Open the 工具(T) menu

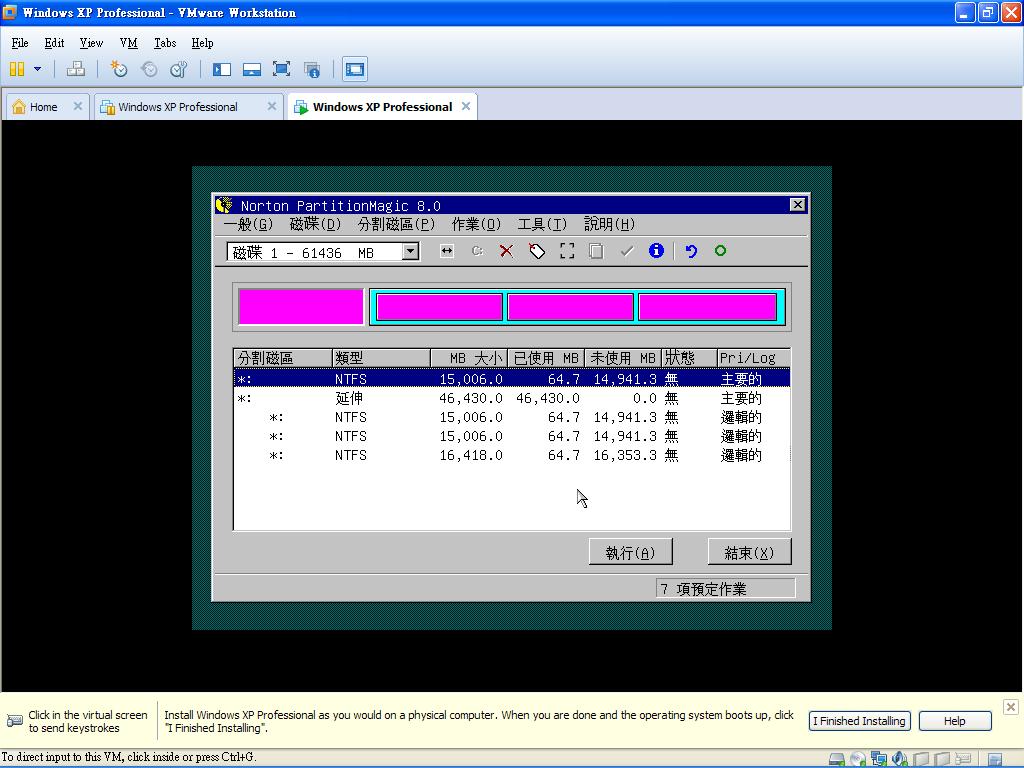[542, 225]
